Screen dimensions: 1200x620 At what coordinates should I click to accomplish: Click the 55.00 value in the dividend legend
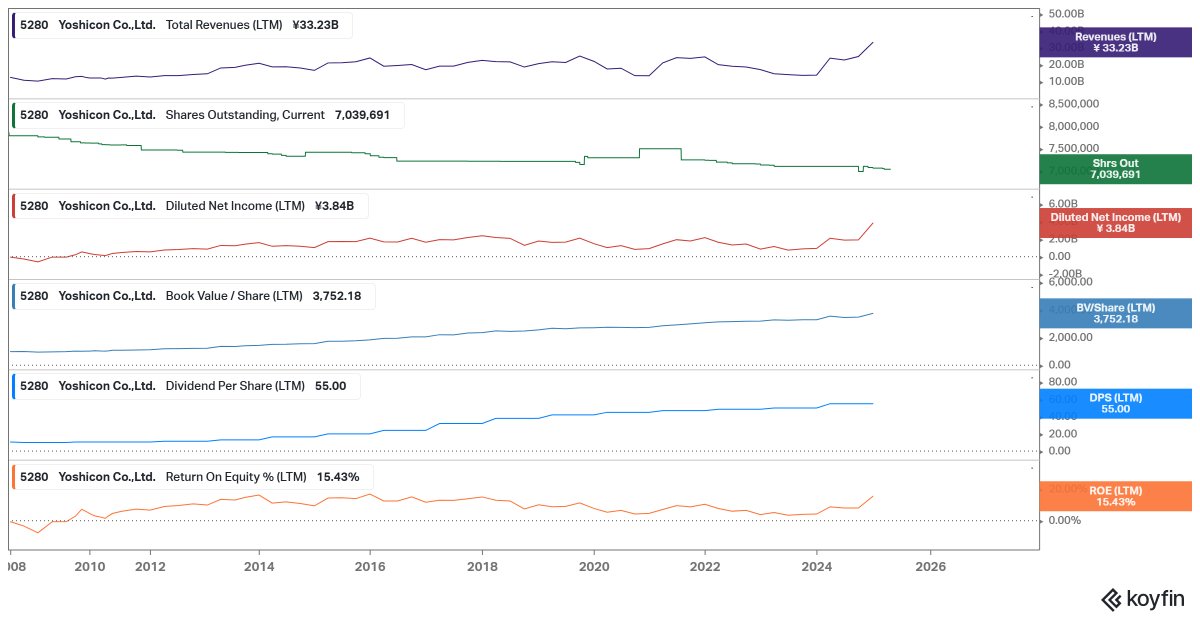330,386
